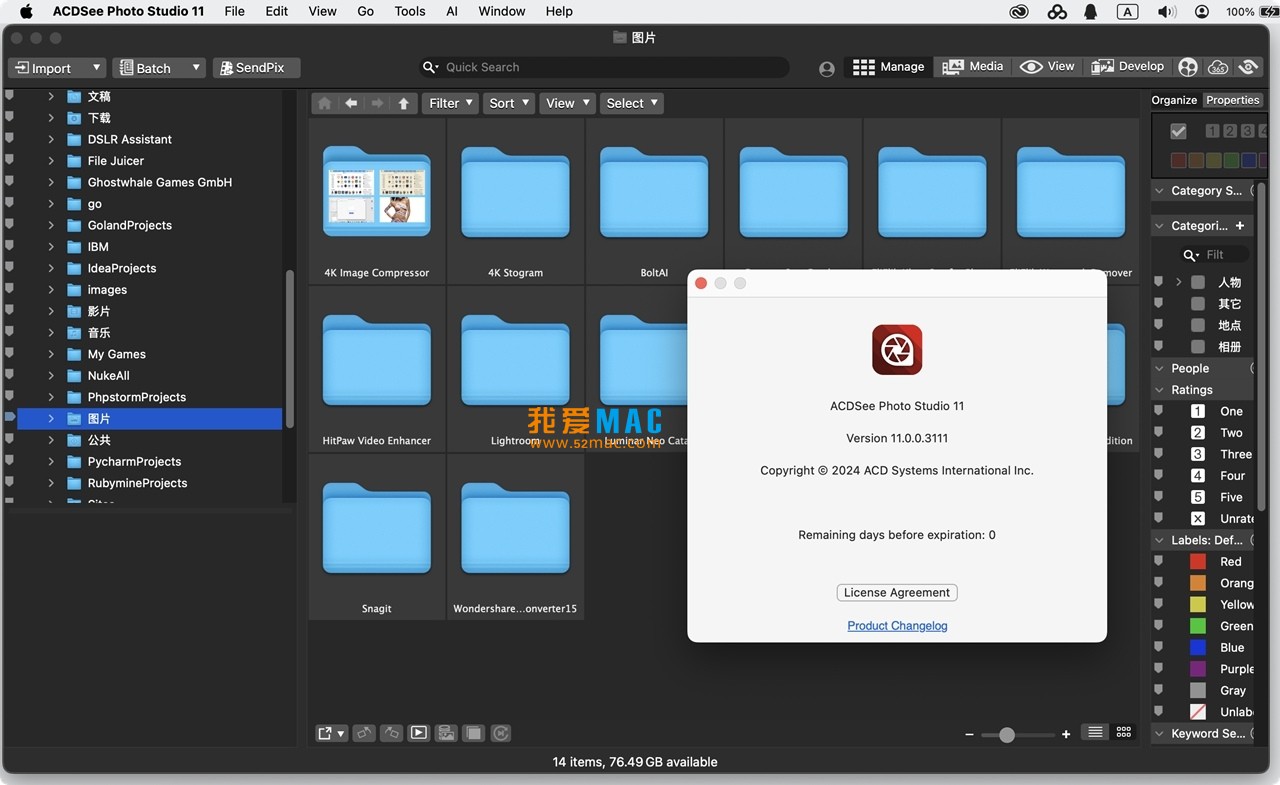Switch to View mode button
Screen dimensions: 1280x785
click(1047, 67)
